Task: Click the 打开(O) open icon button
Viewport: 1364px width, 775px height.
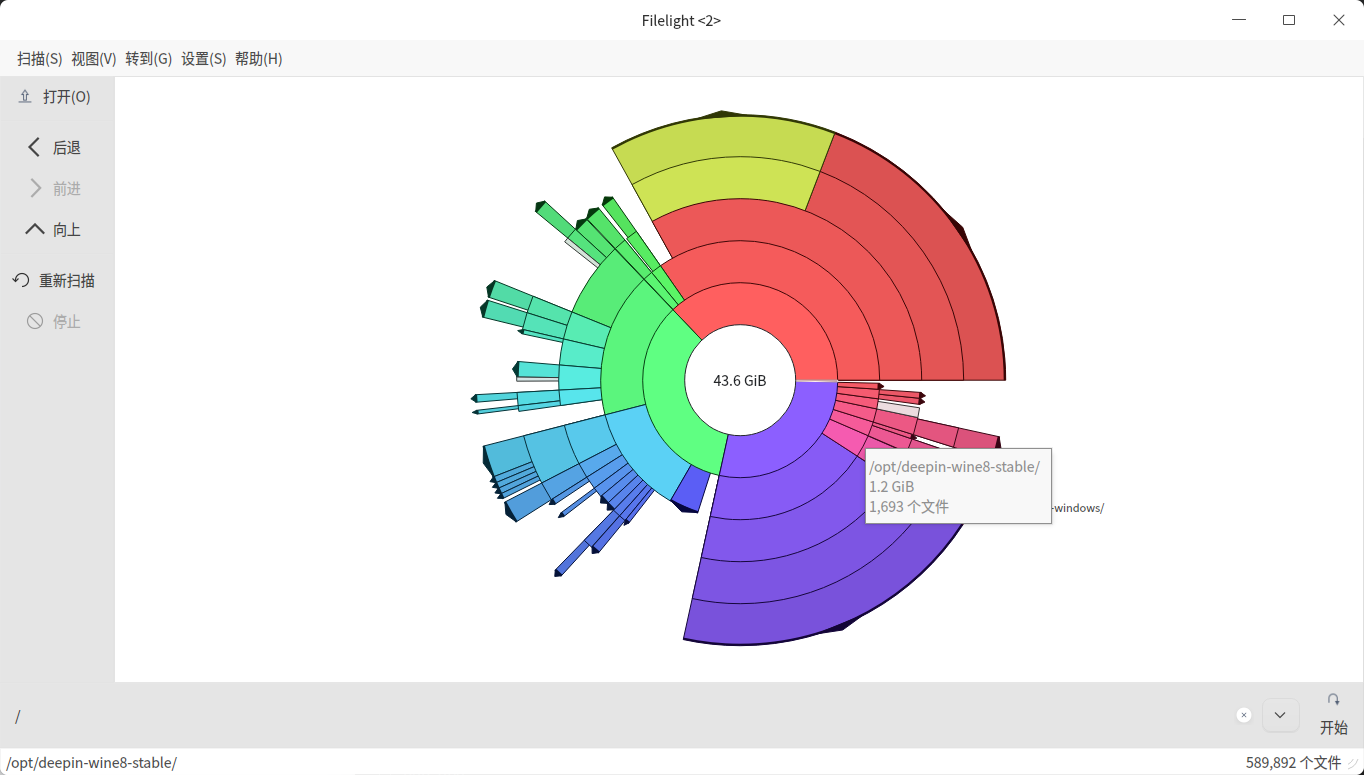Action: tap(56, 97)
